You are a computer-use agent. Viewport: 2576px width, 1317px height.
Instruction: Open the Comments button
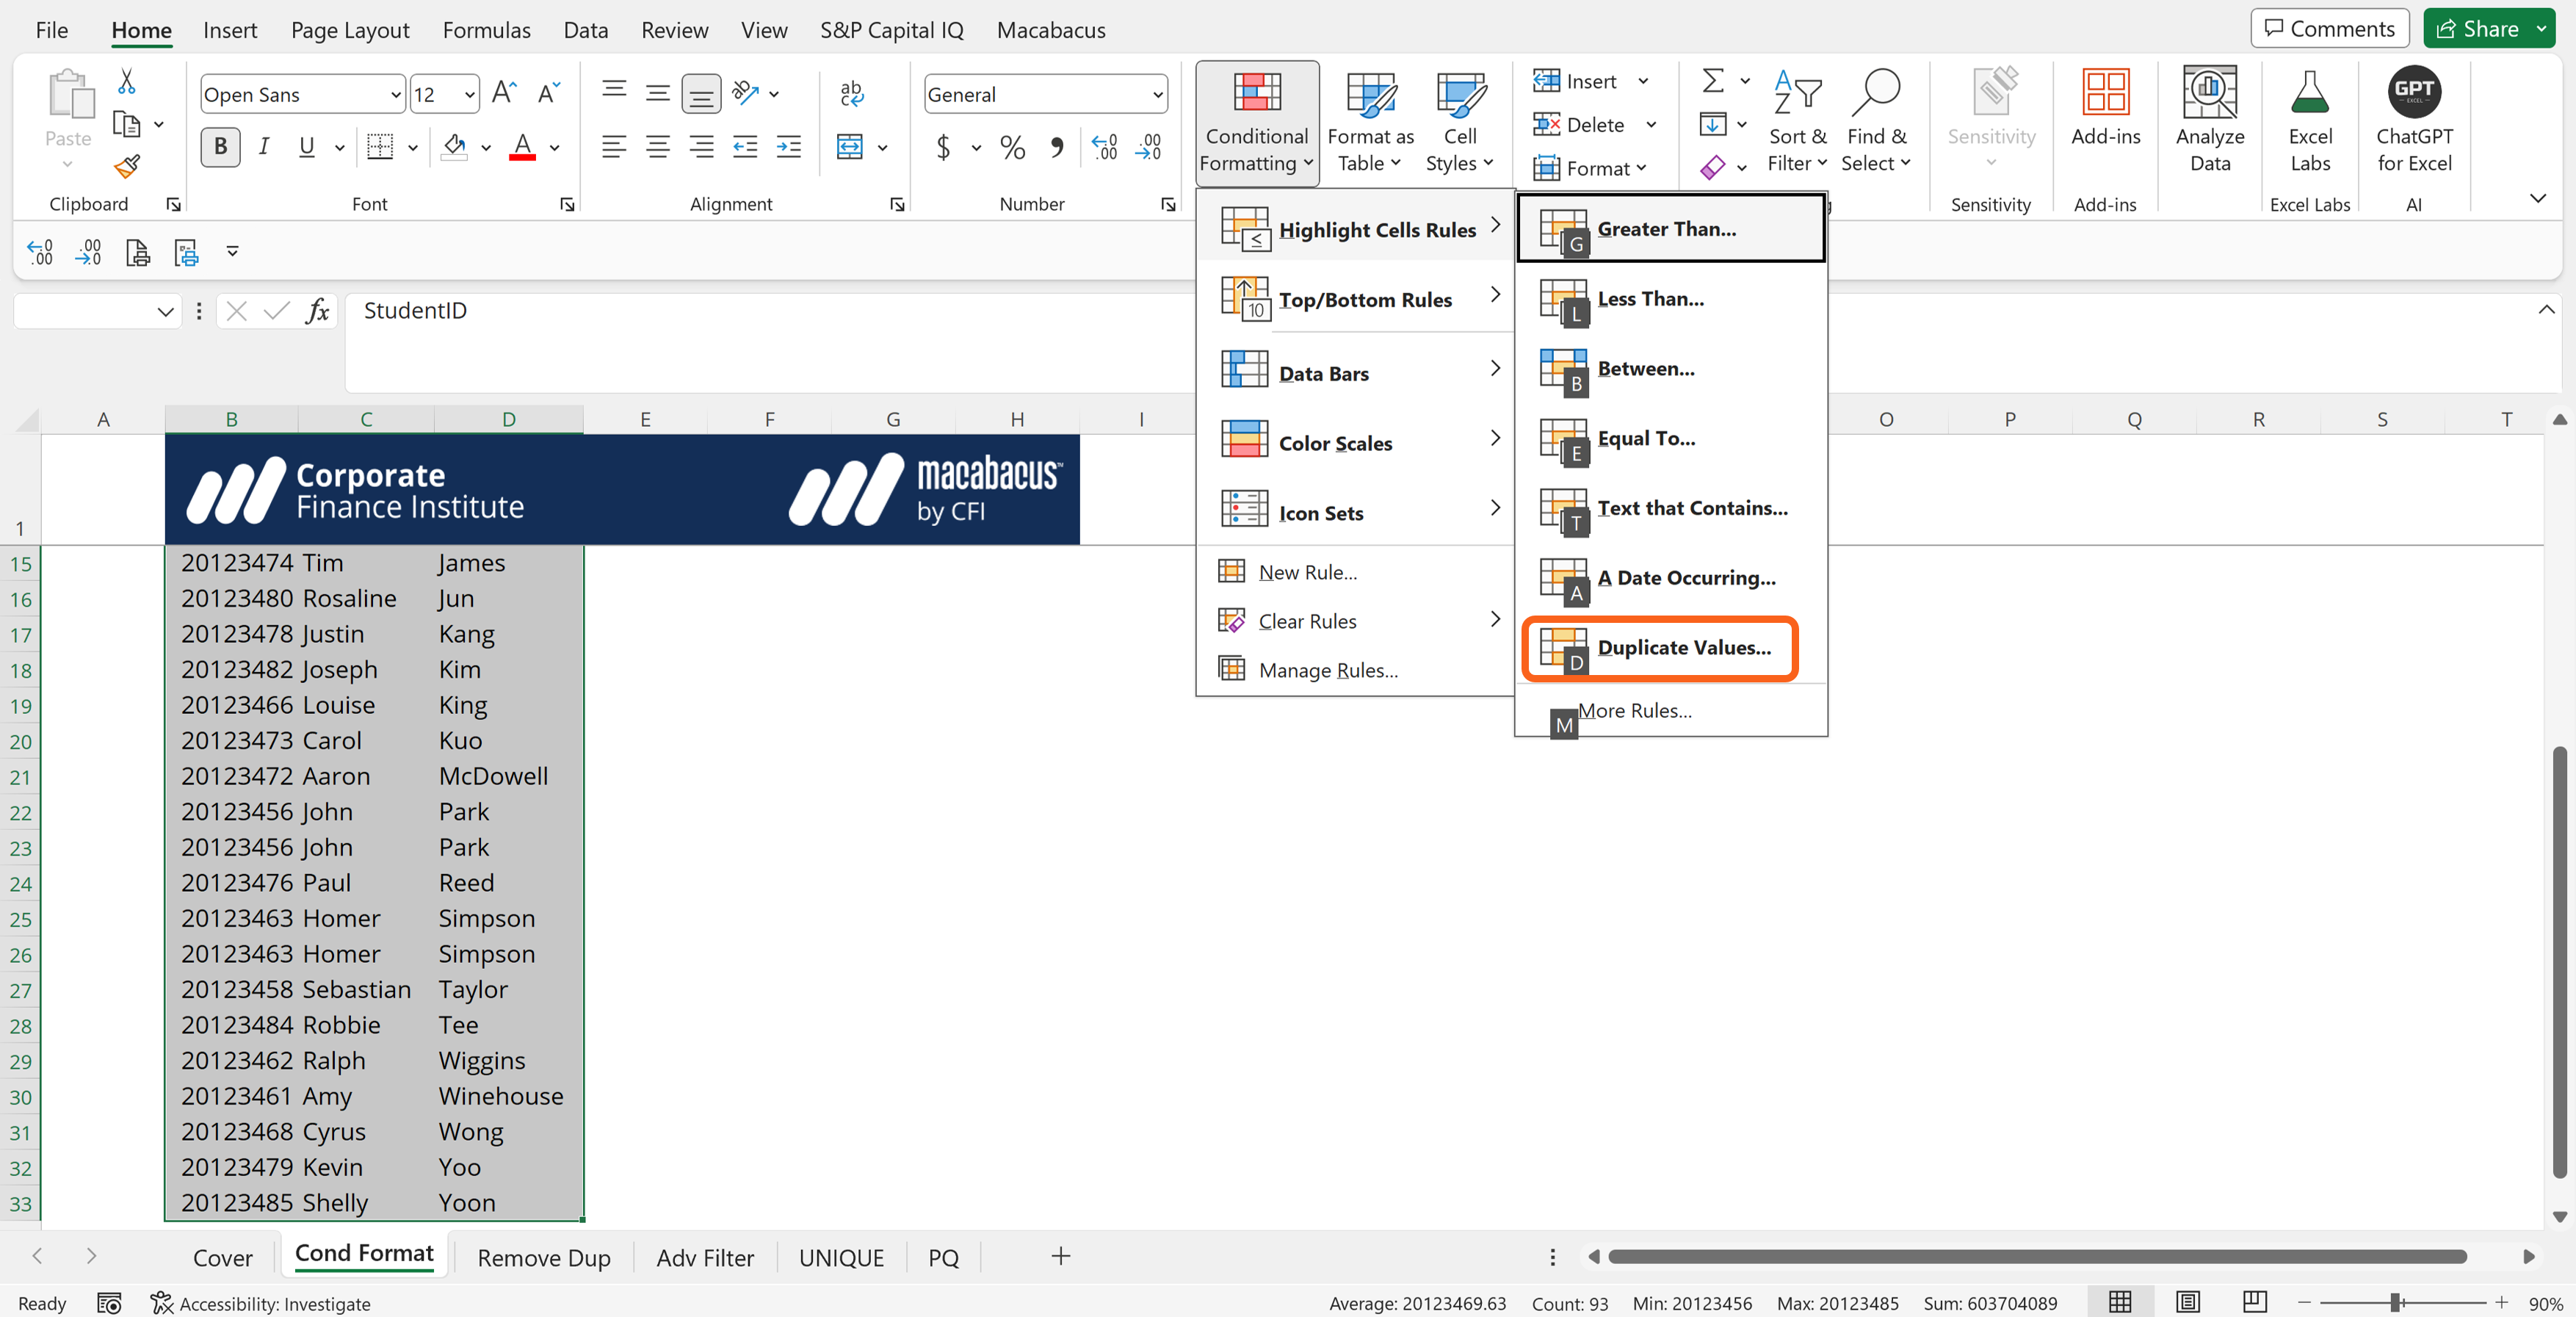pyautogui.click(x=2329, y=29)
